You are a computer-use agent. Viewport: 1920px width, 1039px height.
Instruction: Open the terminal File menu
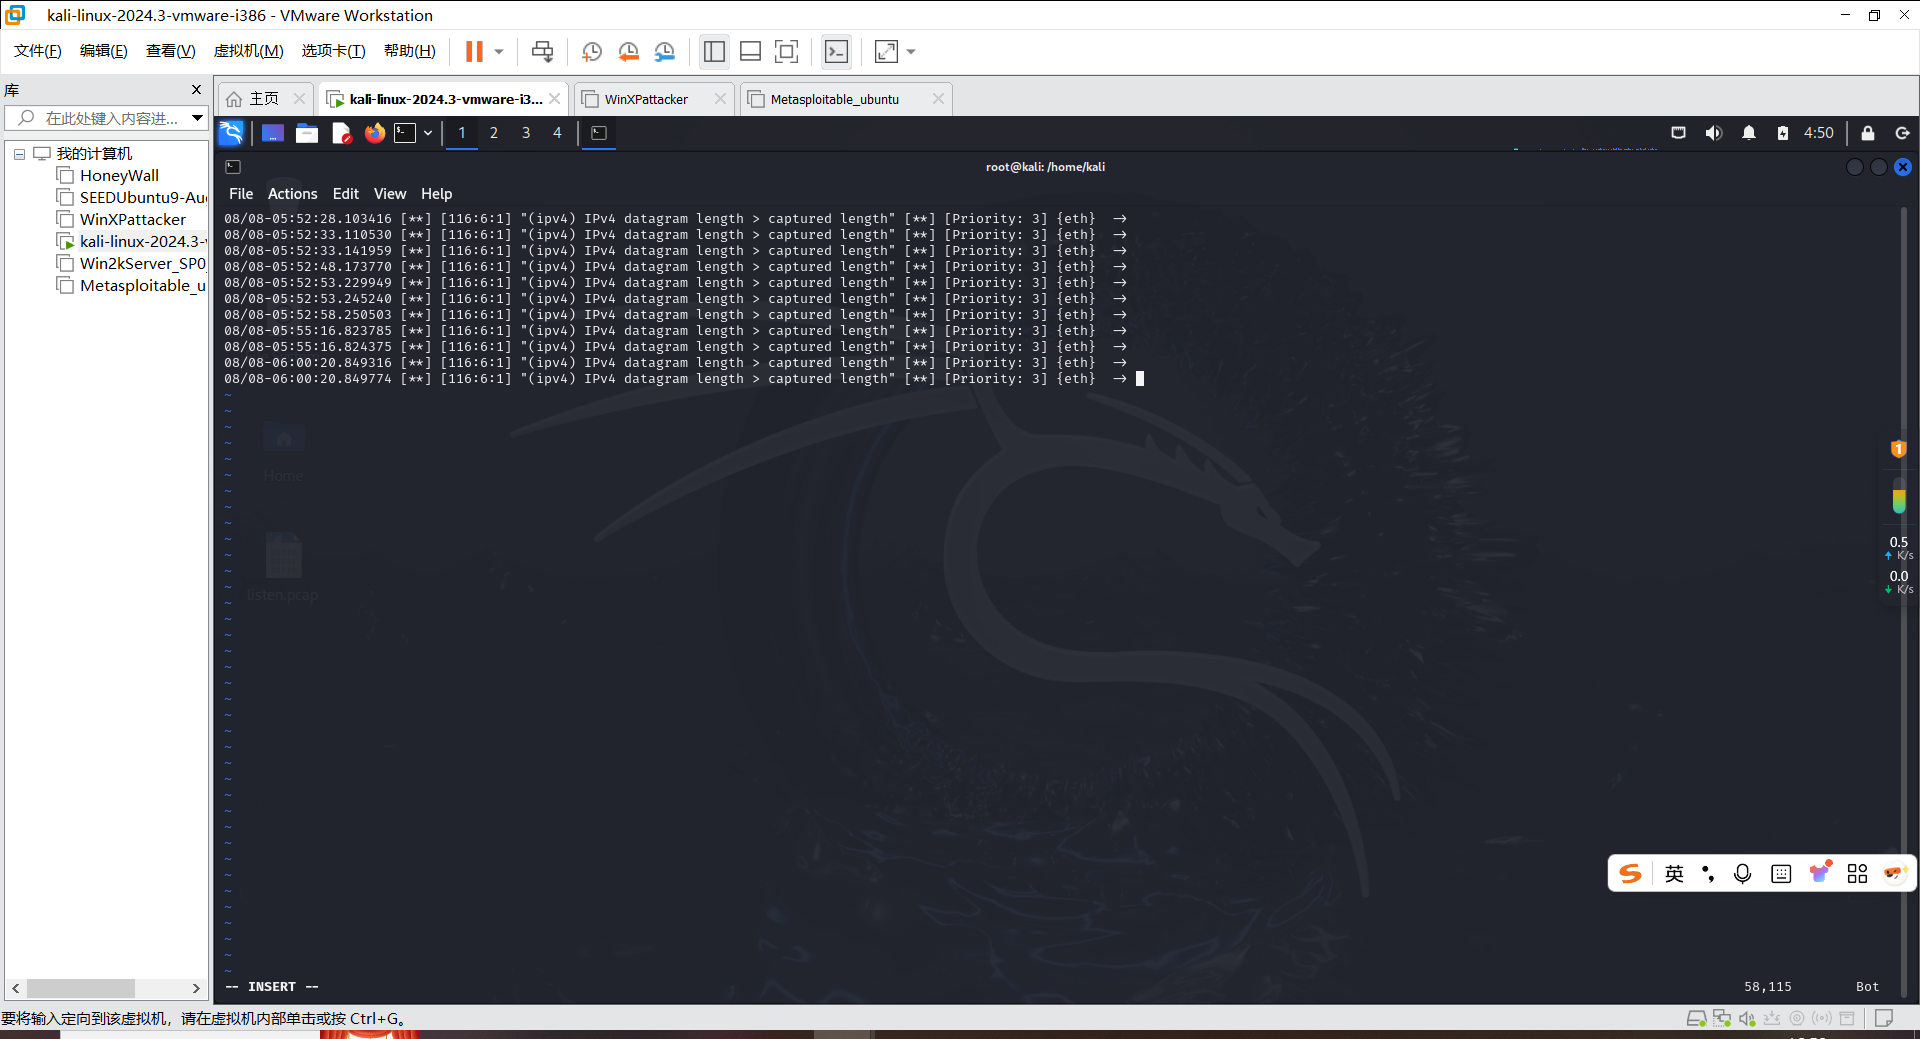point(241,194)
